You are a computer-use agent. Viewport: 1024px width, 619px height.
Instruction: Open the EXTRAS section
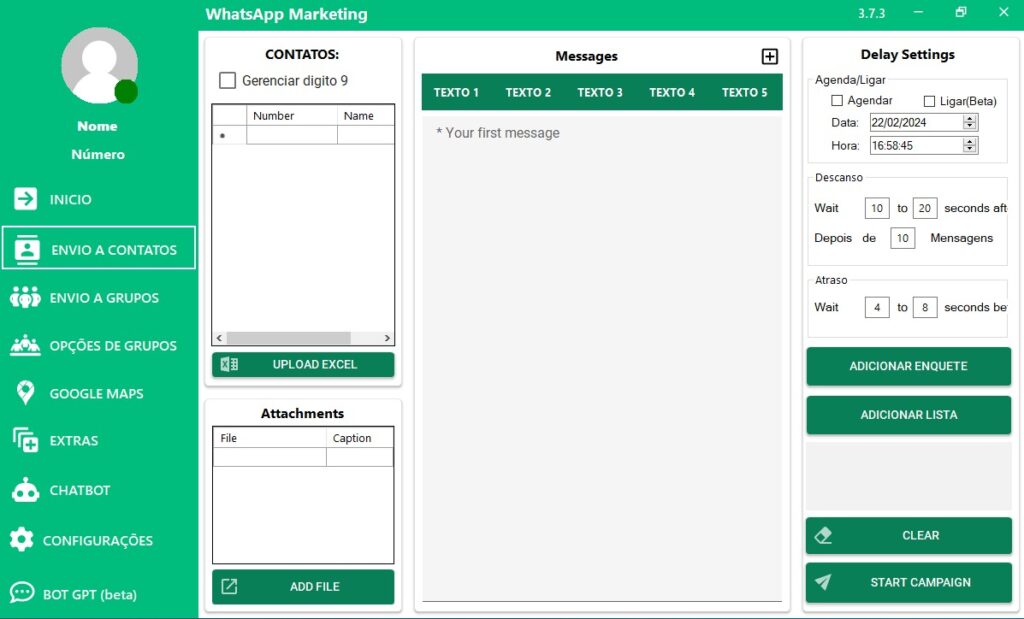74,441
